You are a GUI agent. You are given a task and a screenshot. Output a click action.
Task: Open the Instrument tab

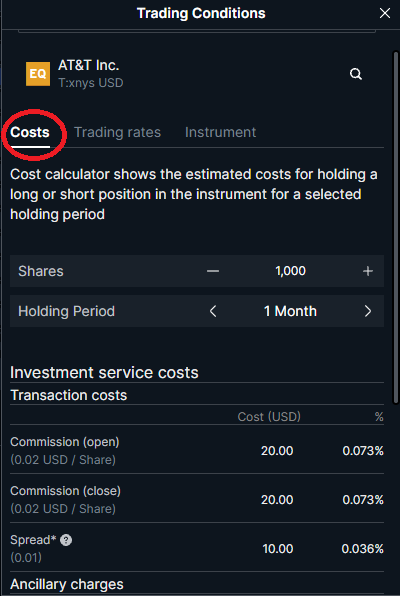221,132
